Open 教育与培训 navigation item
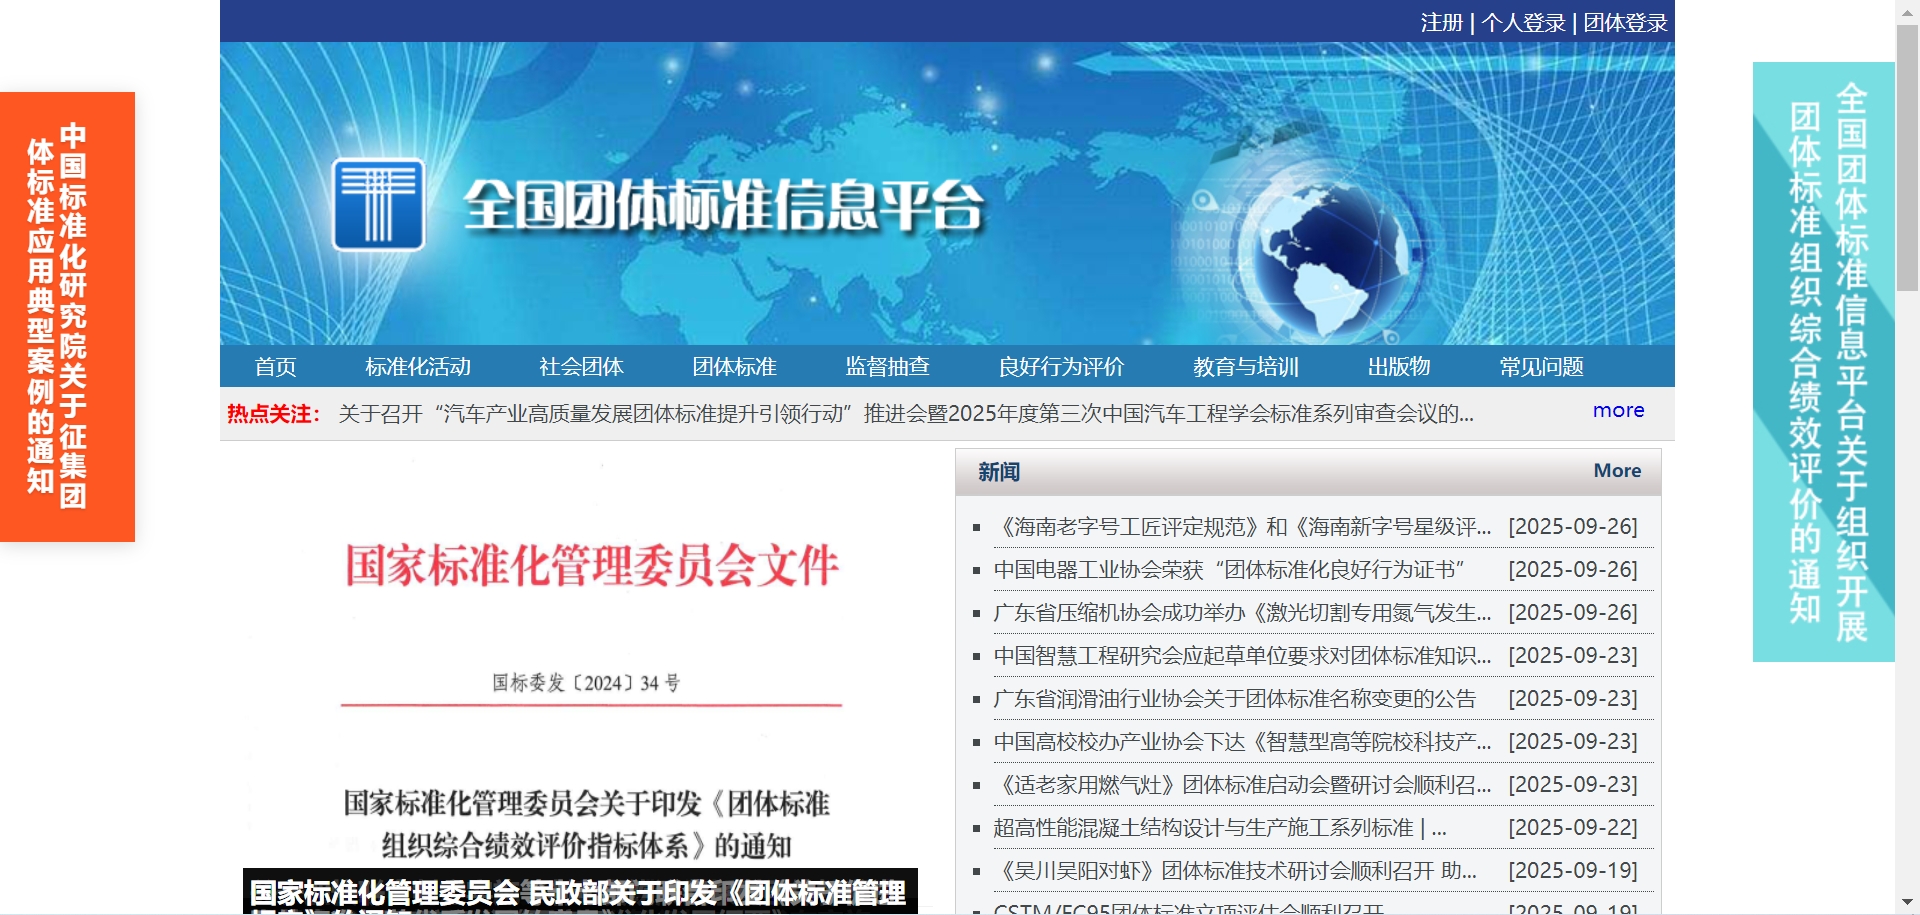This screenshot has height=915, width=1920. click(x=1245, y=367)
